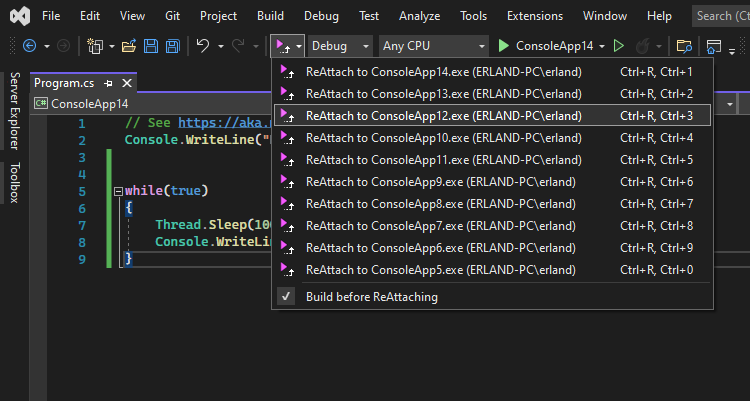Toggle the ReAttach dropdown arrow

click(x=298, y=46)
